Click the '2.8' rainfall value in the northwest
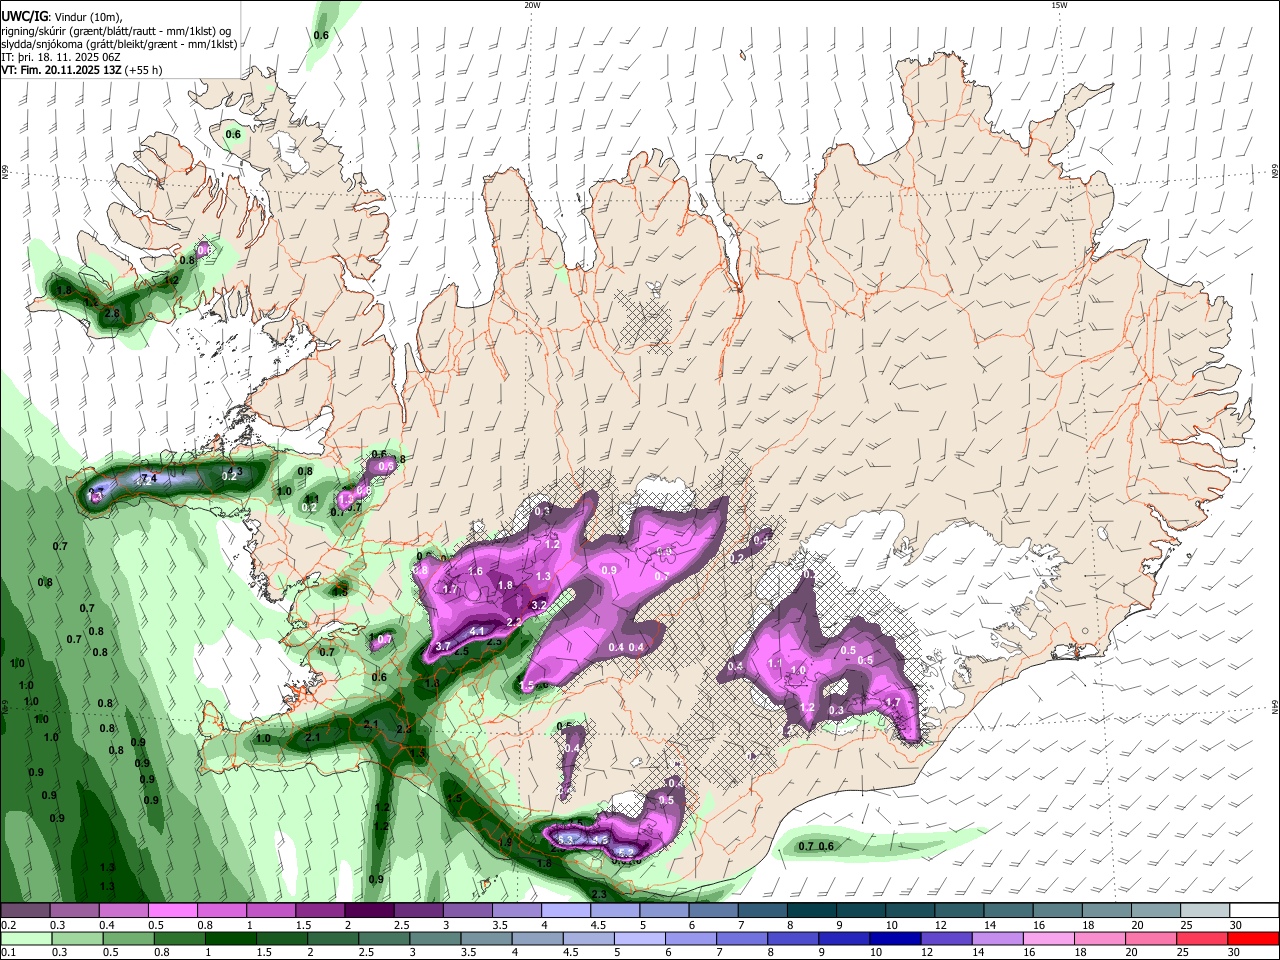 pyautogui.click(x=112, y=314)
